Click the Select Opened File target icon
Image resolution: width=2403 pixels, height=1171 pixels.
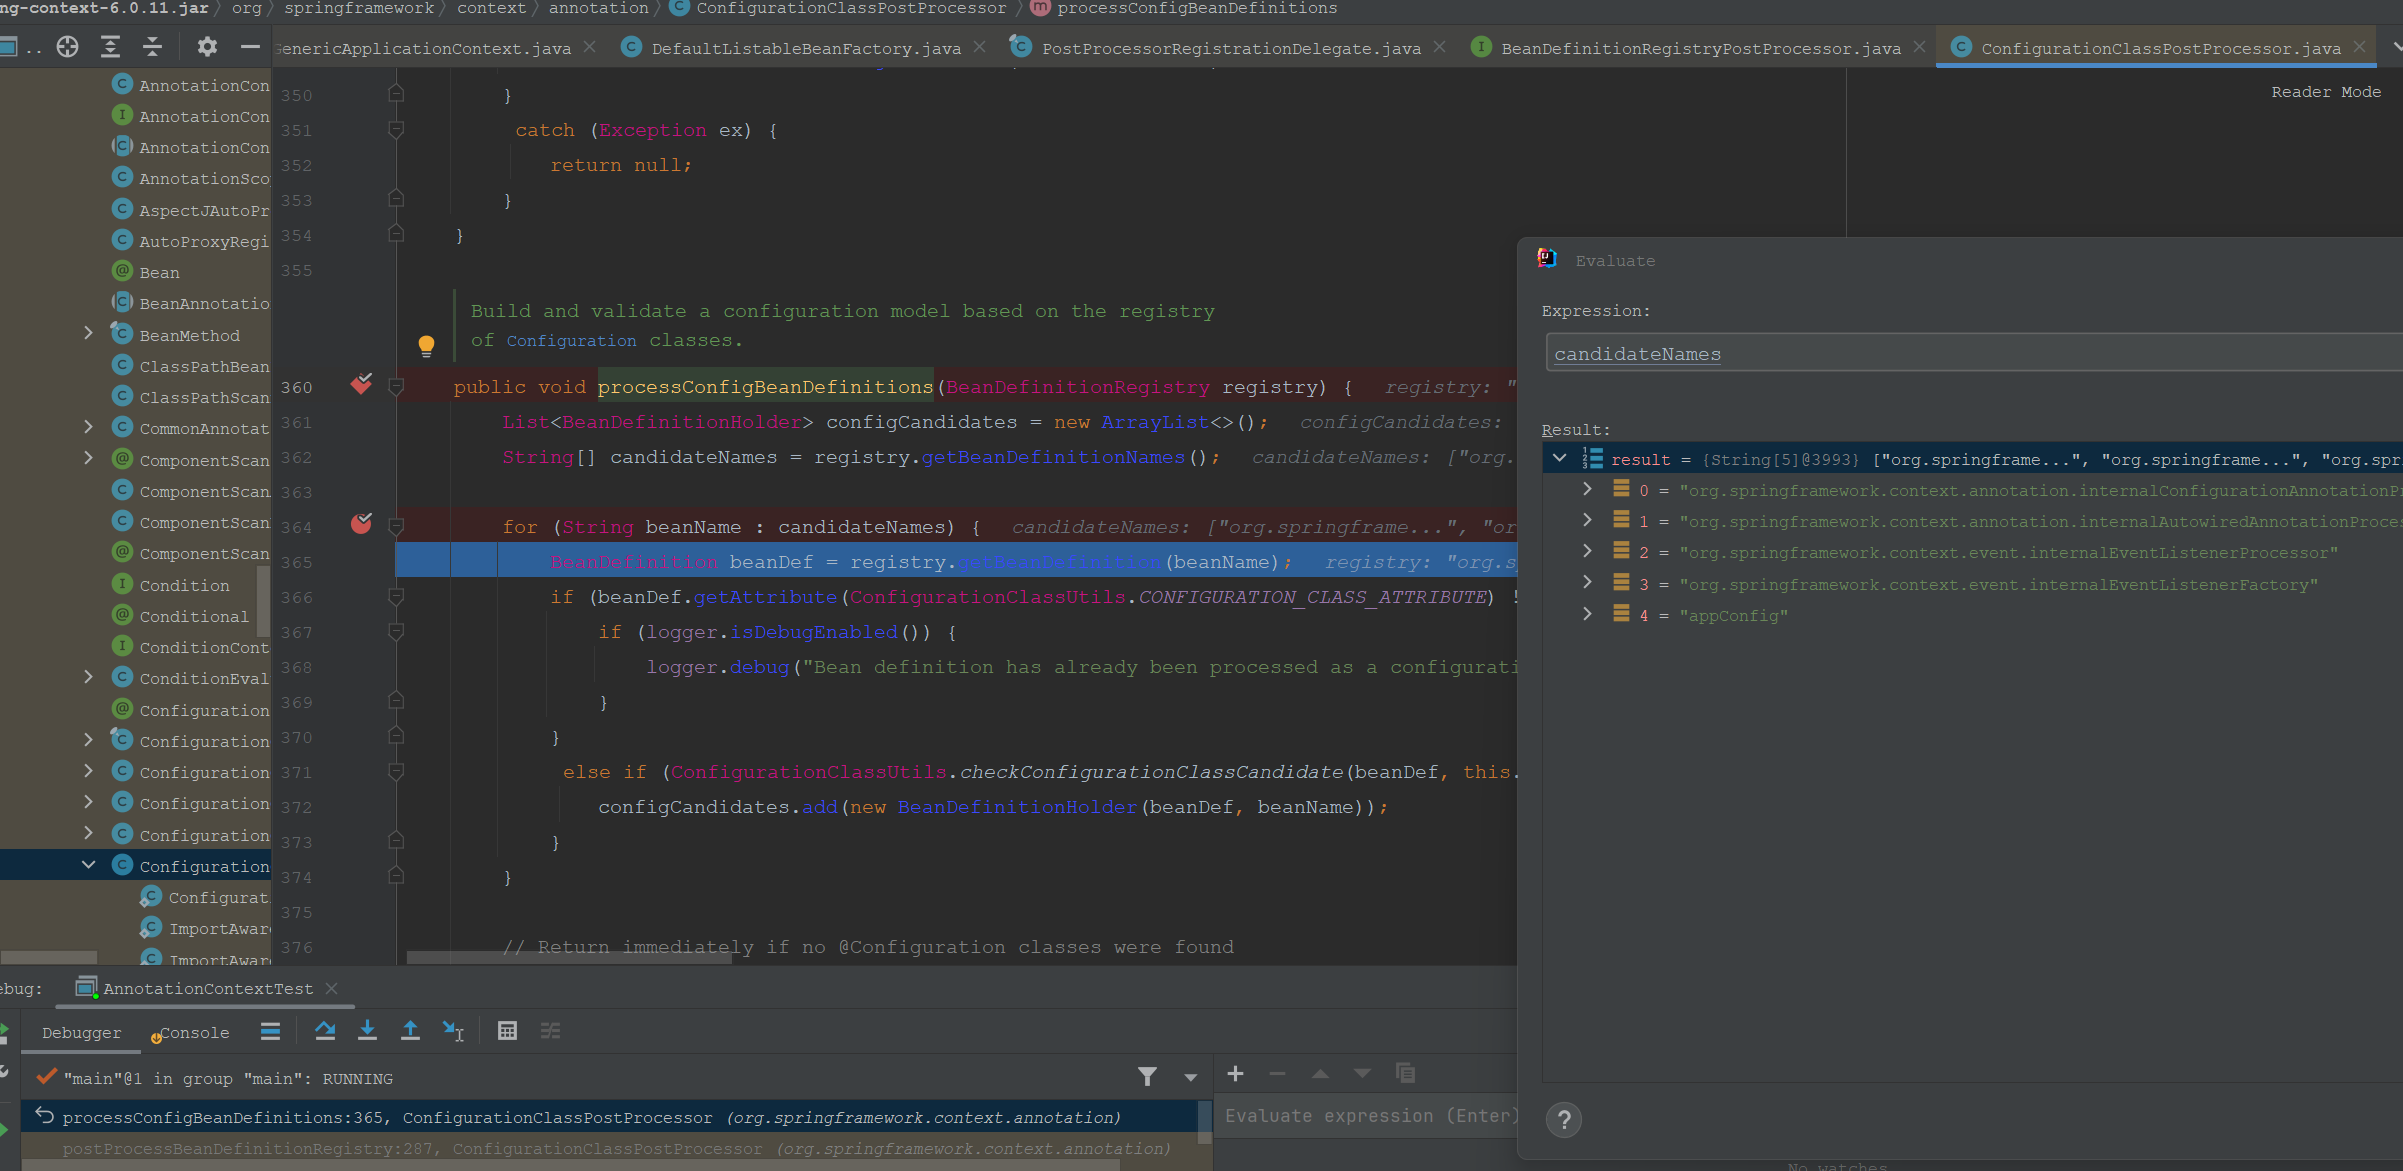pyautogui.click(x=67, y=47)
